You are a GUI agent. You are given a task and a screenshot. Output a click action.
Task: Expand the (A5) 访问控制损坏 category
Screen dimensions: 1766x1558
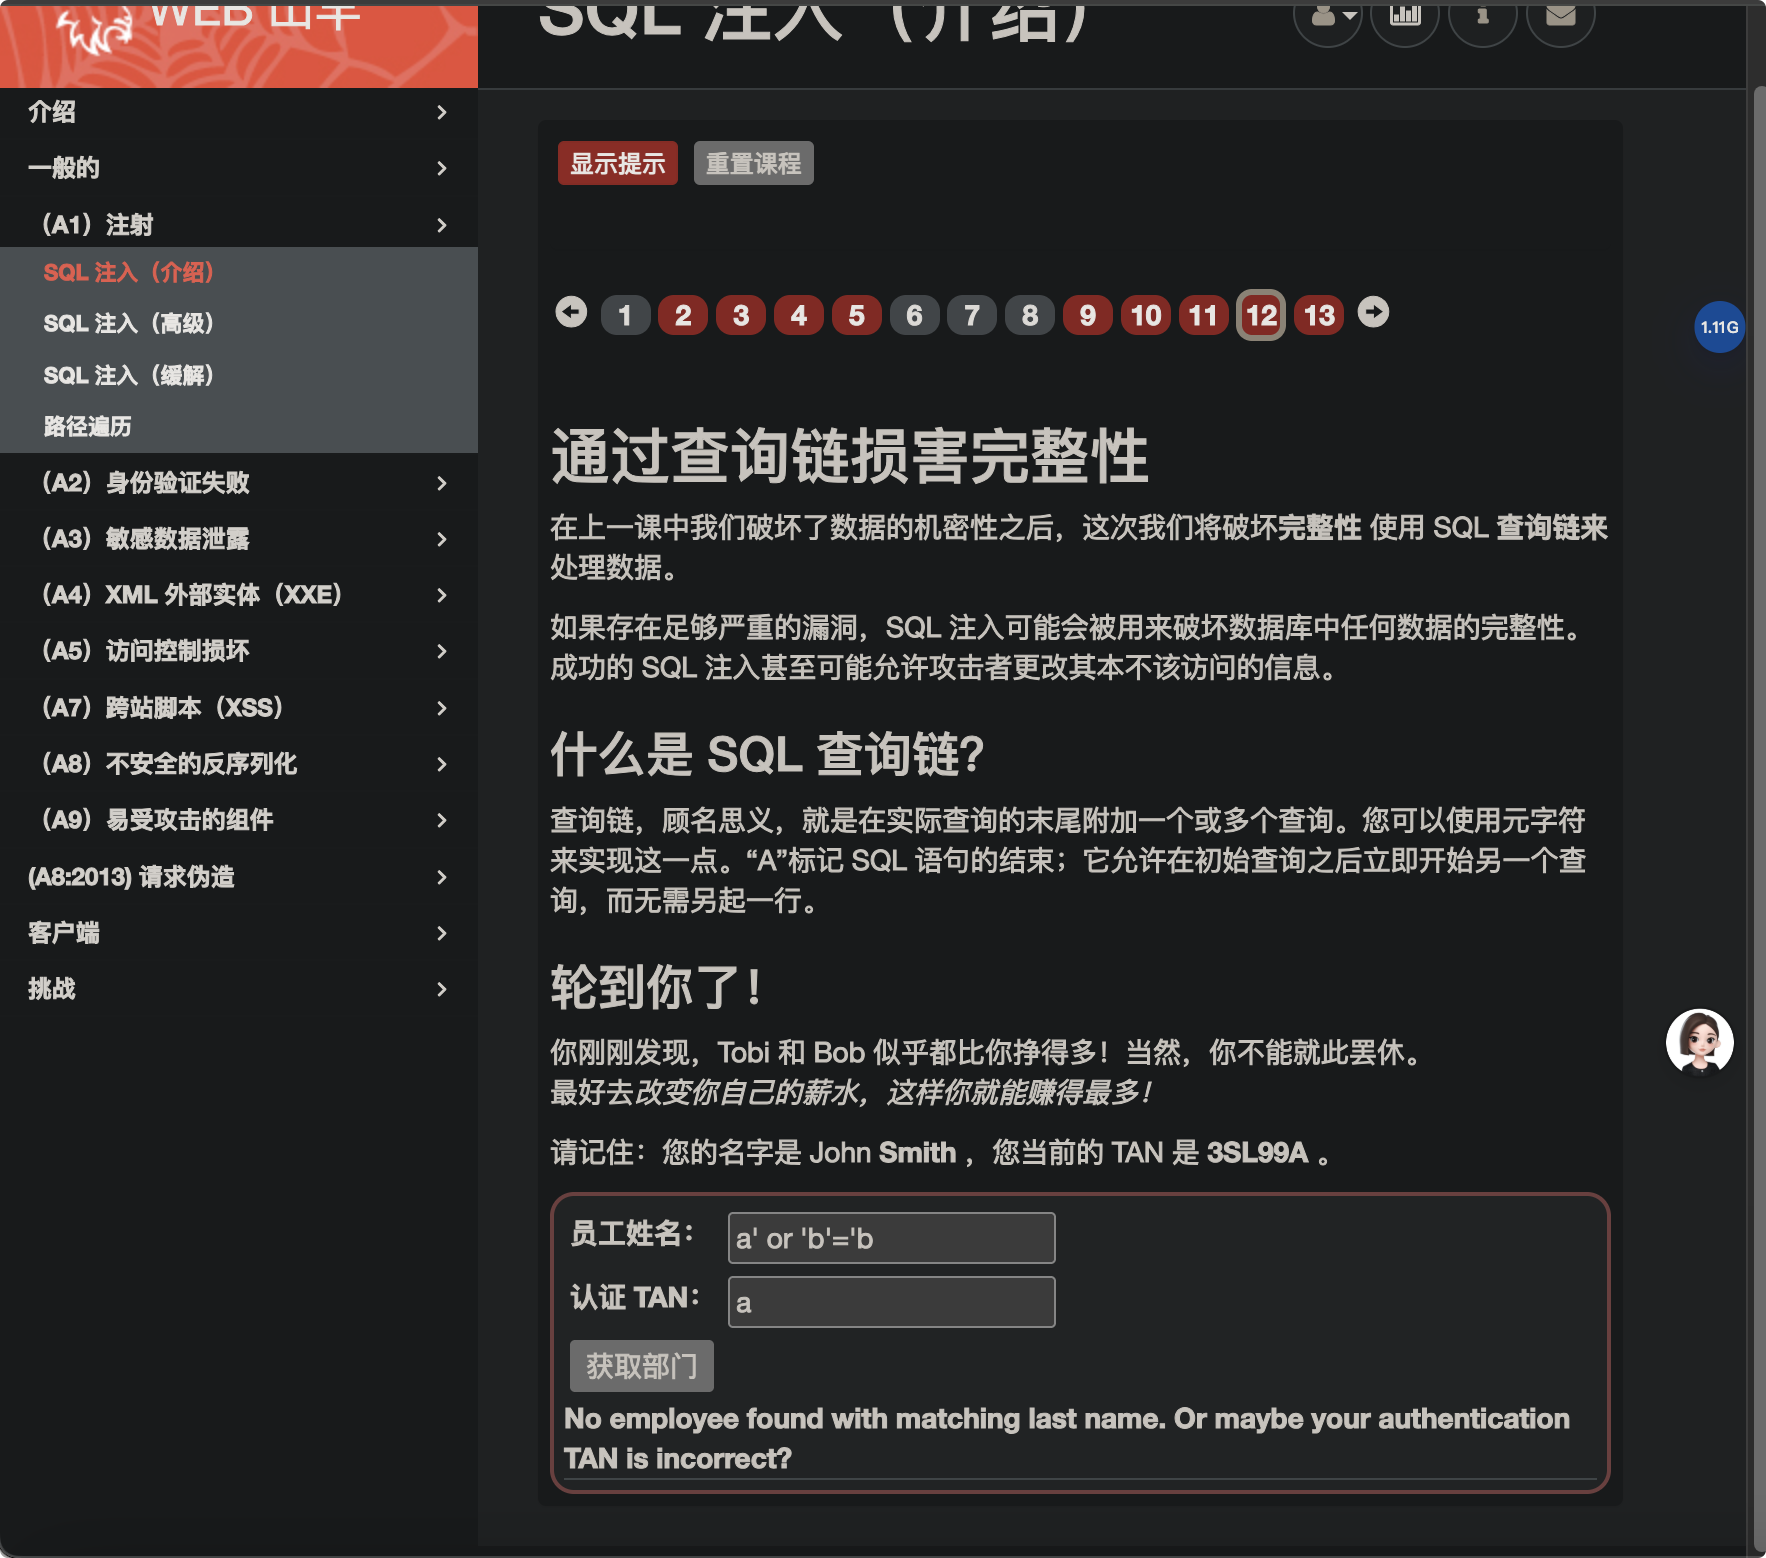pos(239,651)
